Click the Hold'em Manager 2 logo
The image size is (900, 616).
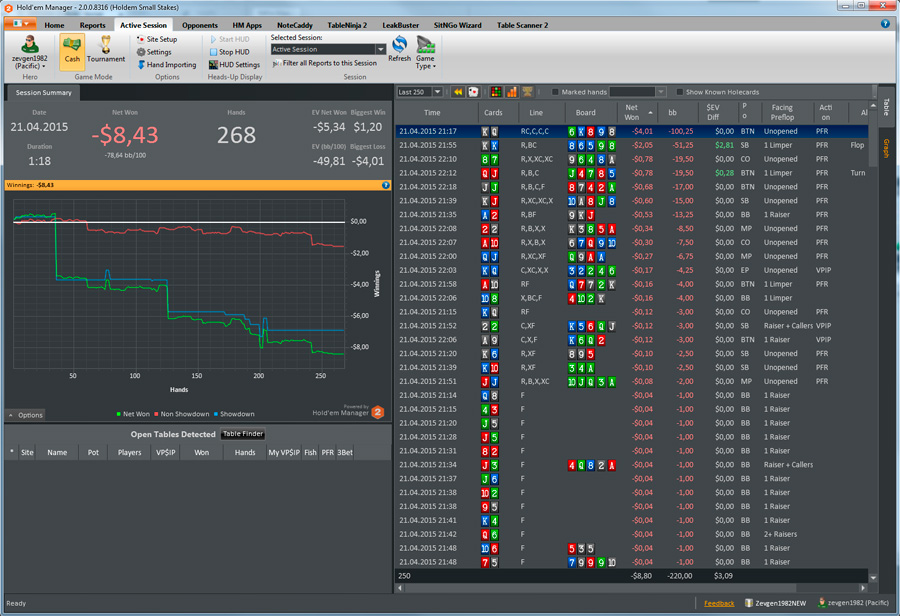[378, 412]
